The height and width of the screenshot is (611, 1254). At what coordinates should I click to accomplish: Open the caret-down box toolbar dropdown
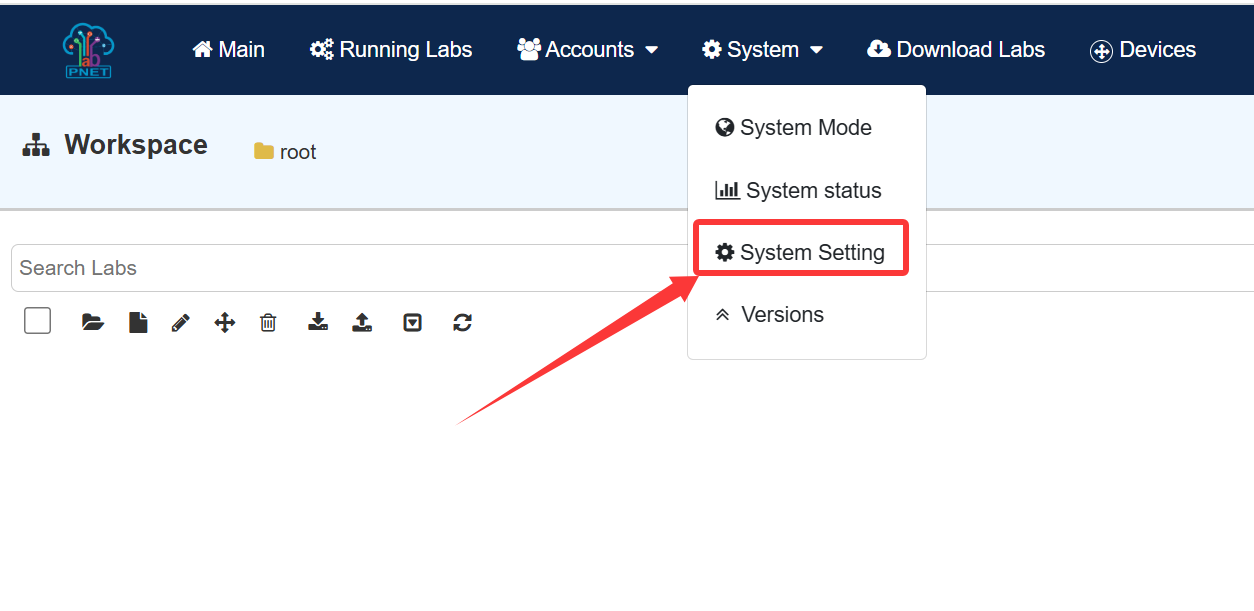412,322
